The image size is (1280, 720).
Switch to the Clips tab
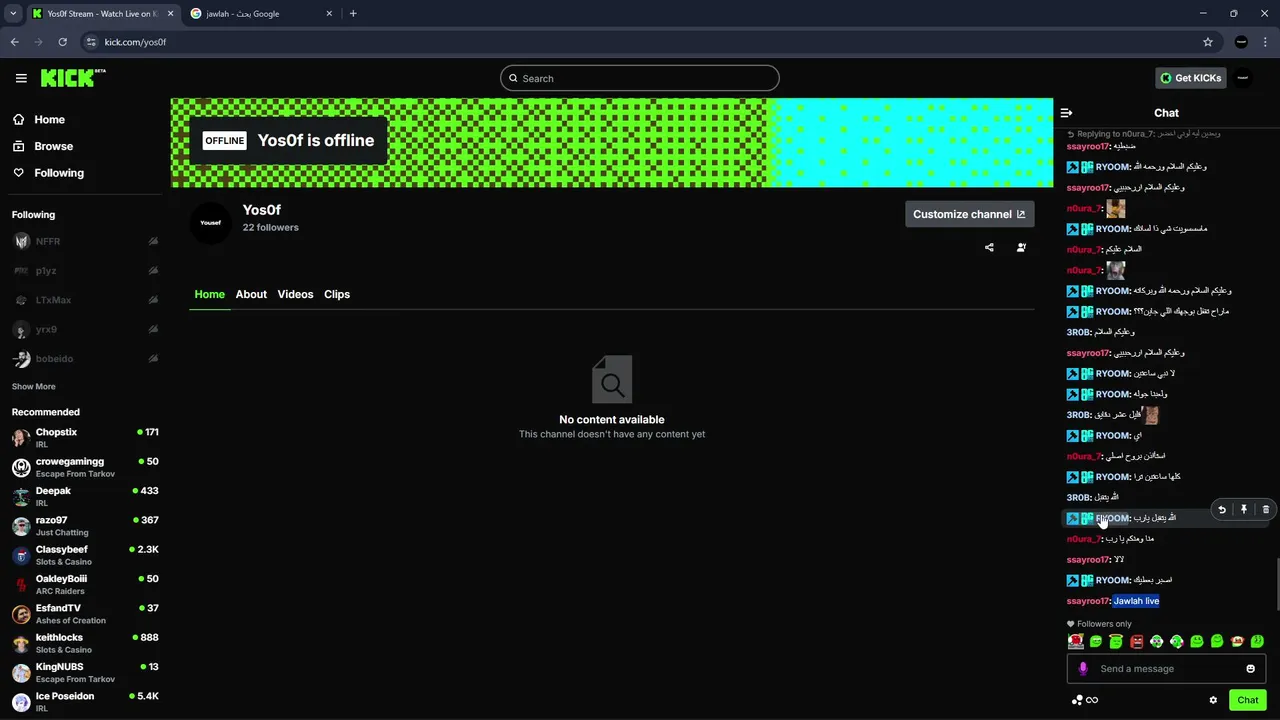(x=337, y=294)
